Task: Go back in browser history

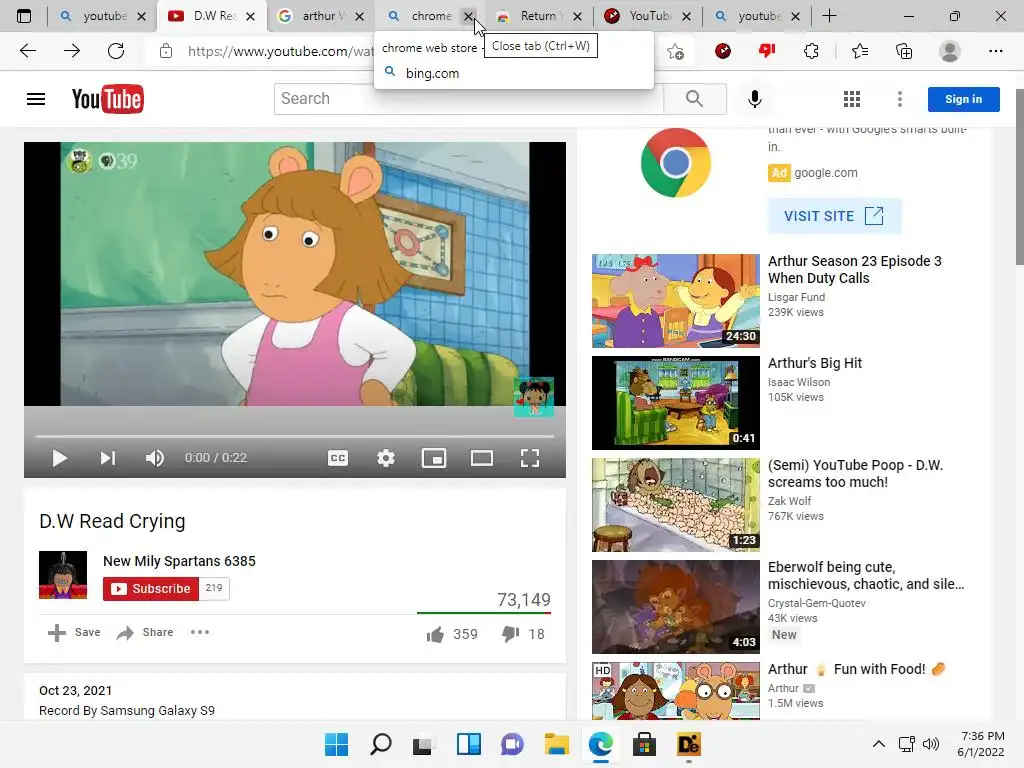Action: [28, 51]
